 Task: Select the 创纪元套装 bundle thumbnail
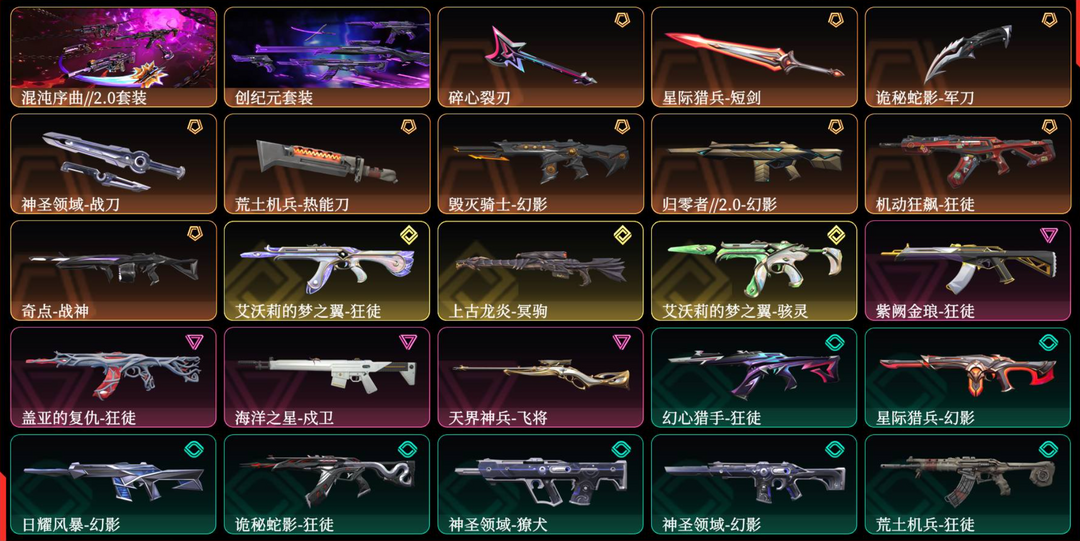(x=327, y=57)
